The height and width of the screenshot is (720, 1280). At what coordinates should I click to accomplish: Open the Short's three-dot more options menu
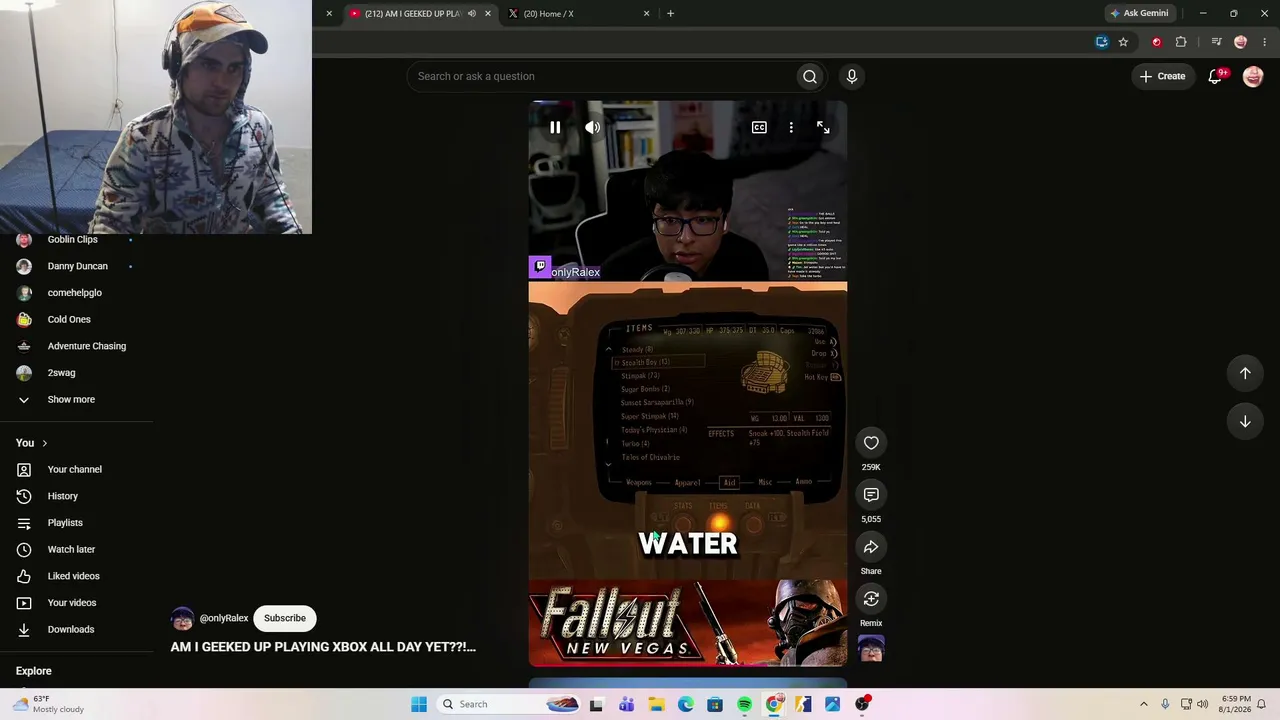[791, 128]
